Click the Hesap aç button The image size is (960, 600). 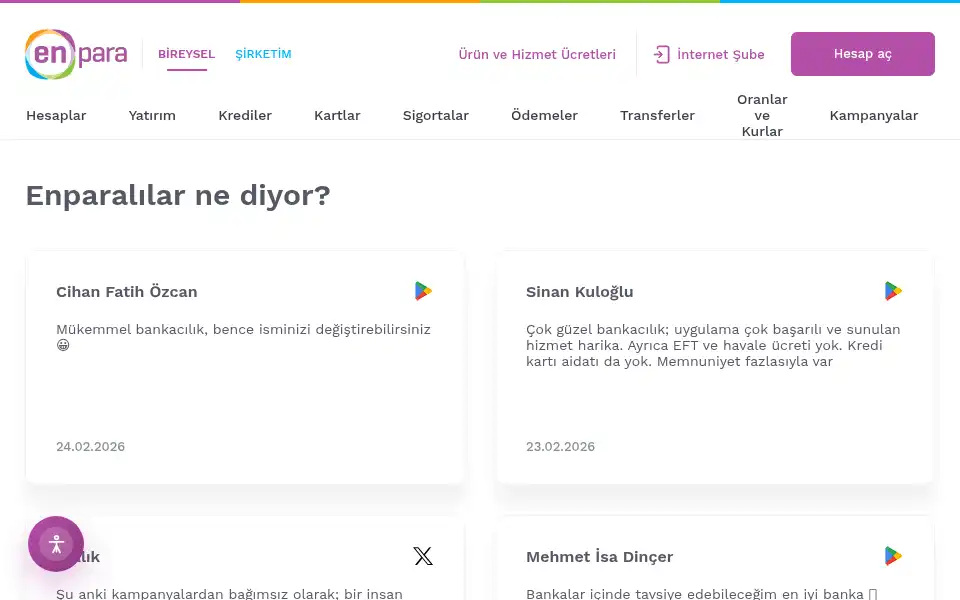pos(863,54)
